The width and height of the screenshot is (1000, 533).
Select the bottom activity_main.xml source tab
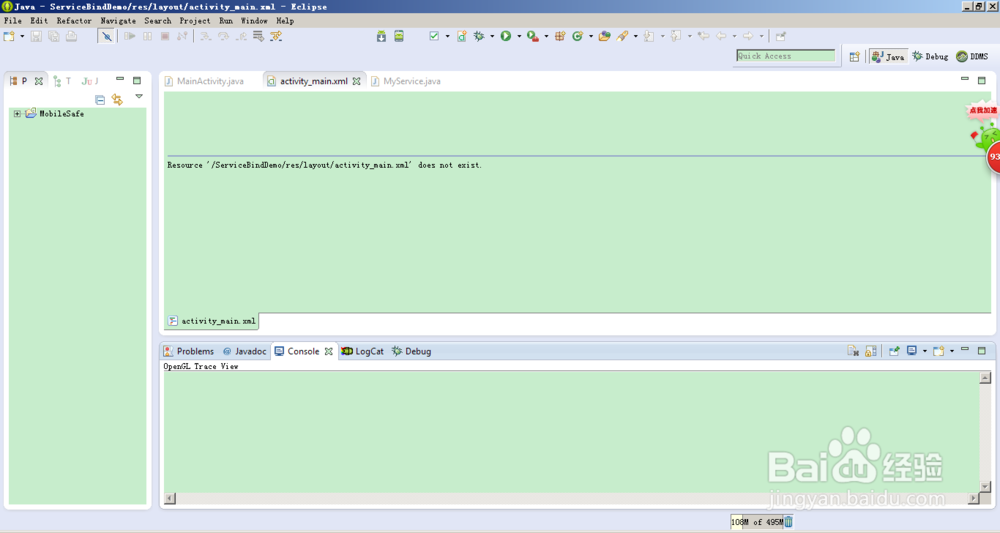pos(212,321)
